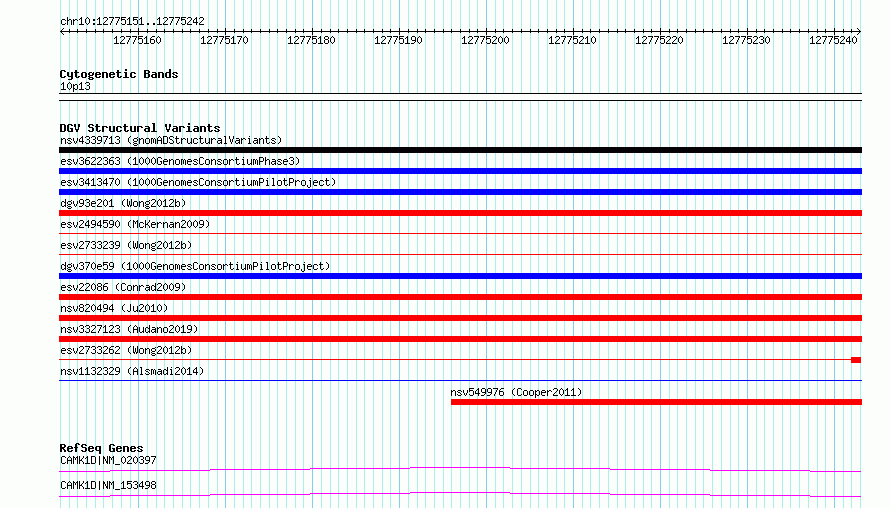Image resolution: width=890 pixels, height=508 pixels.
Task: Click the 12775210 ruler position label
Action: [x=572, y=40]
